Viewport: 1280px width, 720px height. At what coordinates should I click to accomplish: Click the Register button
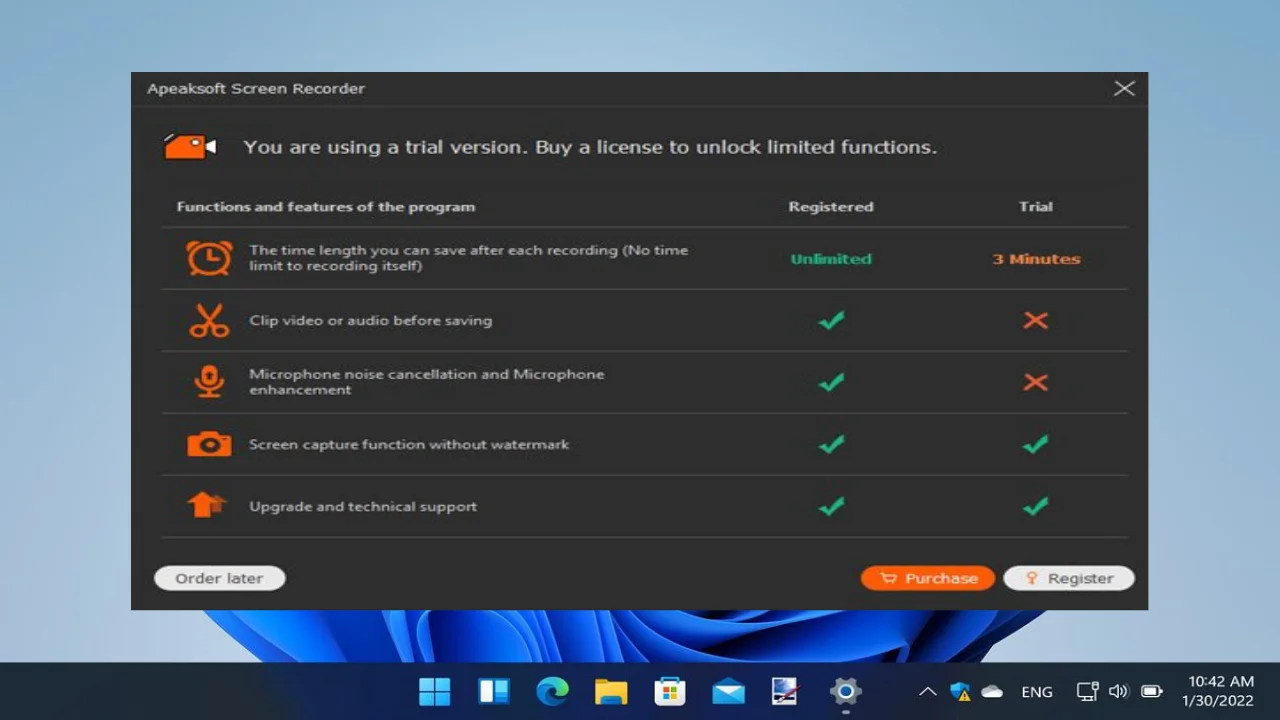click(1069, 578)
